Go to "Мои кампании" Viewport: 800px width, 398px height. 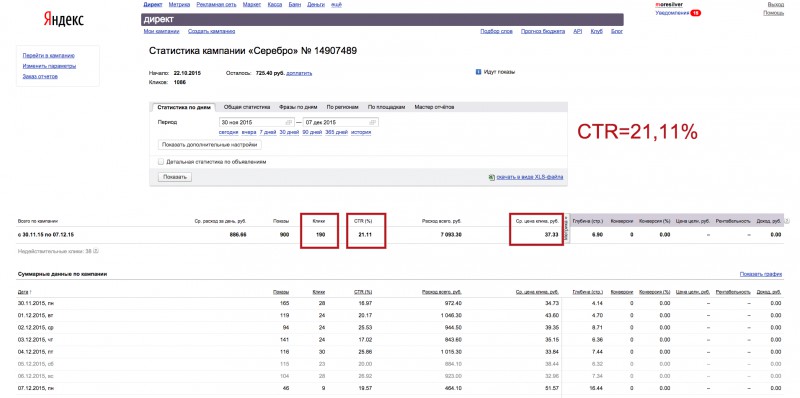[162, 31]
